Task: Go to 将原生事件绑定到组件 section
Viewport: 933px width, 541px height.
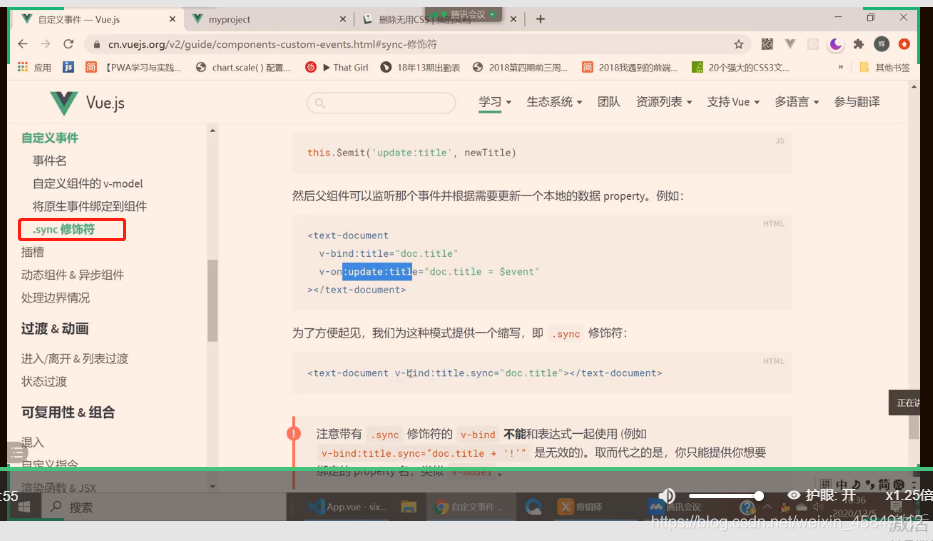Action: 89,207
